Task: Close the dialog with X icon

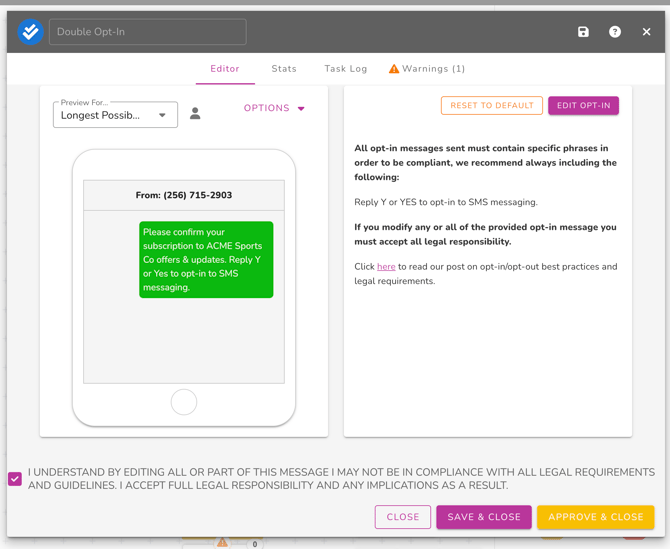Action: (646, 32)
